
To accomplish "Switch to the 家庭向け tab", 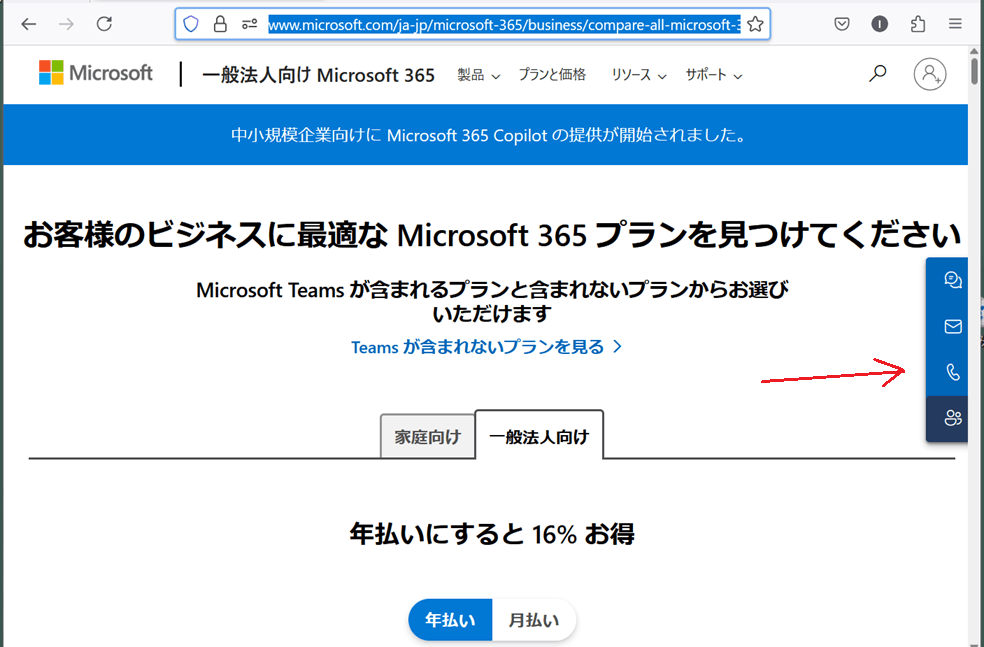I will (427, 436).
